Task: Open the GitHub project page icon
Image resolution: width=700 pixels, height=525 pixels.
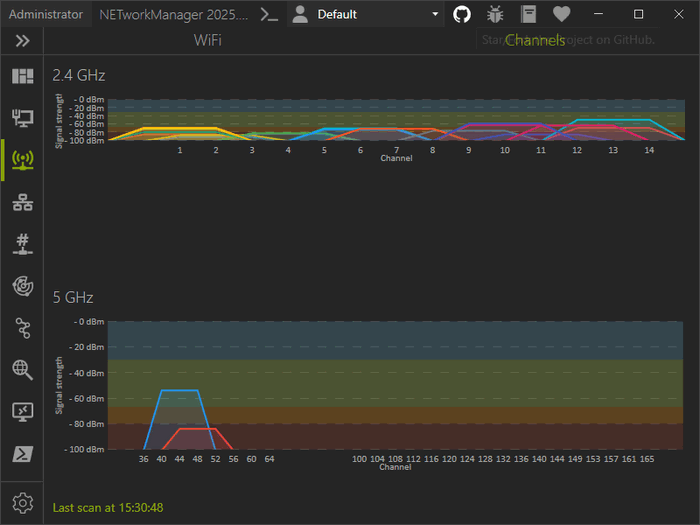Action: pos(461,14)
